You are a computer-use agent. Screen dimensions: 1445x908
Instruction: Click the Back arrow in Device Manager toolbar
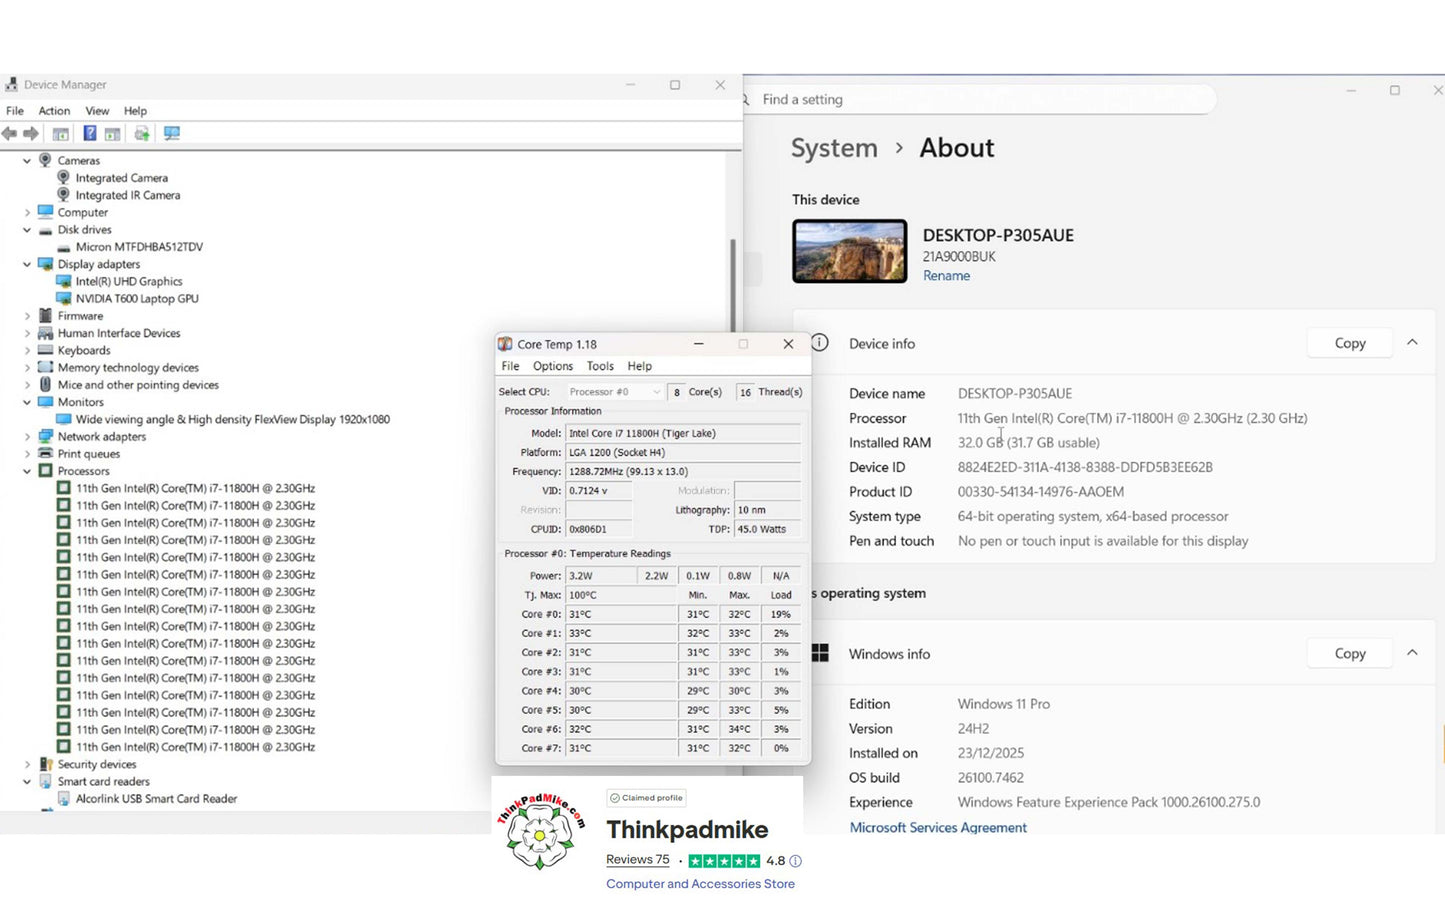(x=10, y=134)
